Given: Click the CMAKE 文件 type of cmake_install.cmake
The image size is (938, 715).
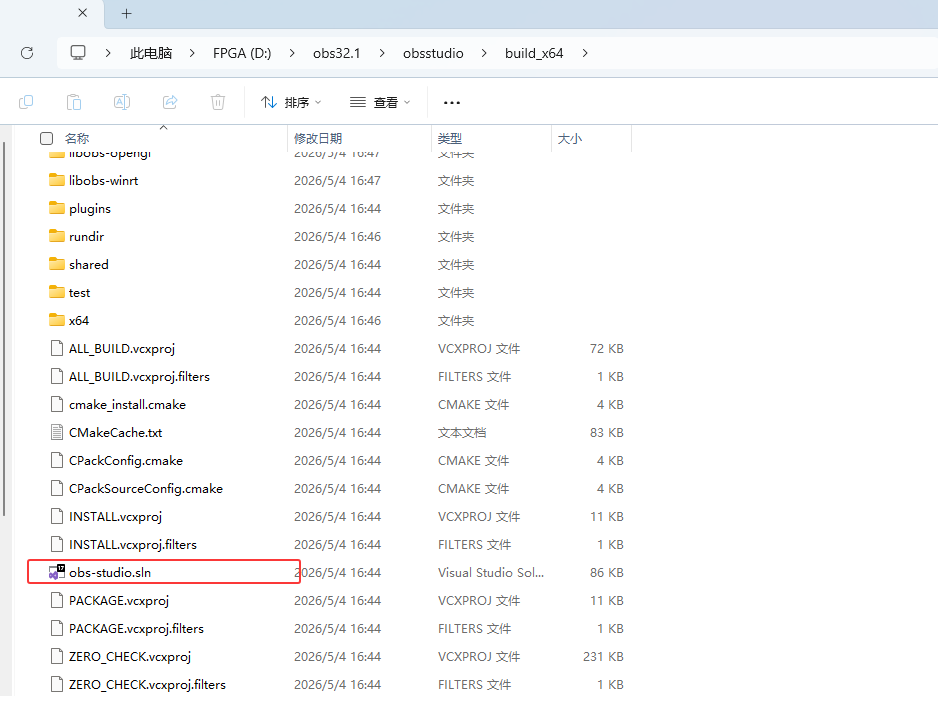Looking at the screenshot, I should point(473,404).
